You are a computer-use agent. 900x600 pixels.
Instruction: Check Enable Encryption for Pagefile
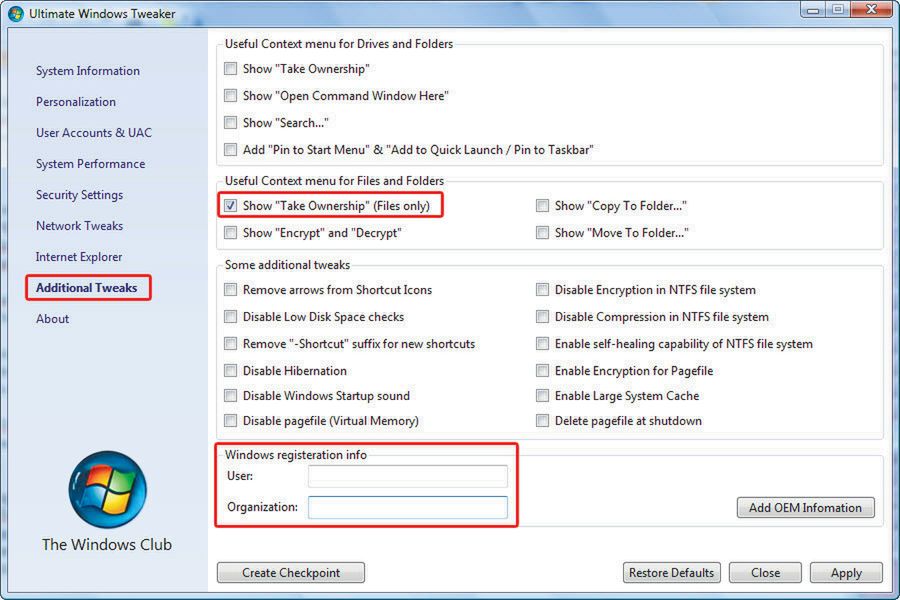[x=542, y=370]
